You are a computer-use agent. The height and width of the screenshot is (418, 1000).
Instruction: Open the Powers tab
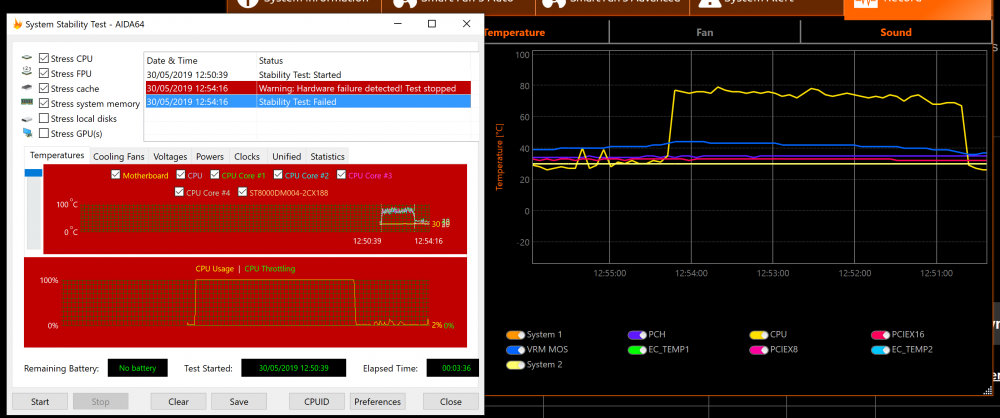[210, 156]
